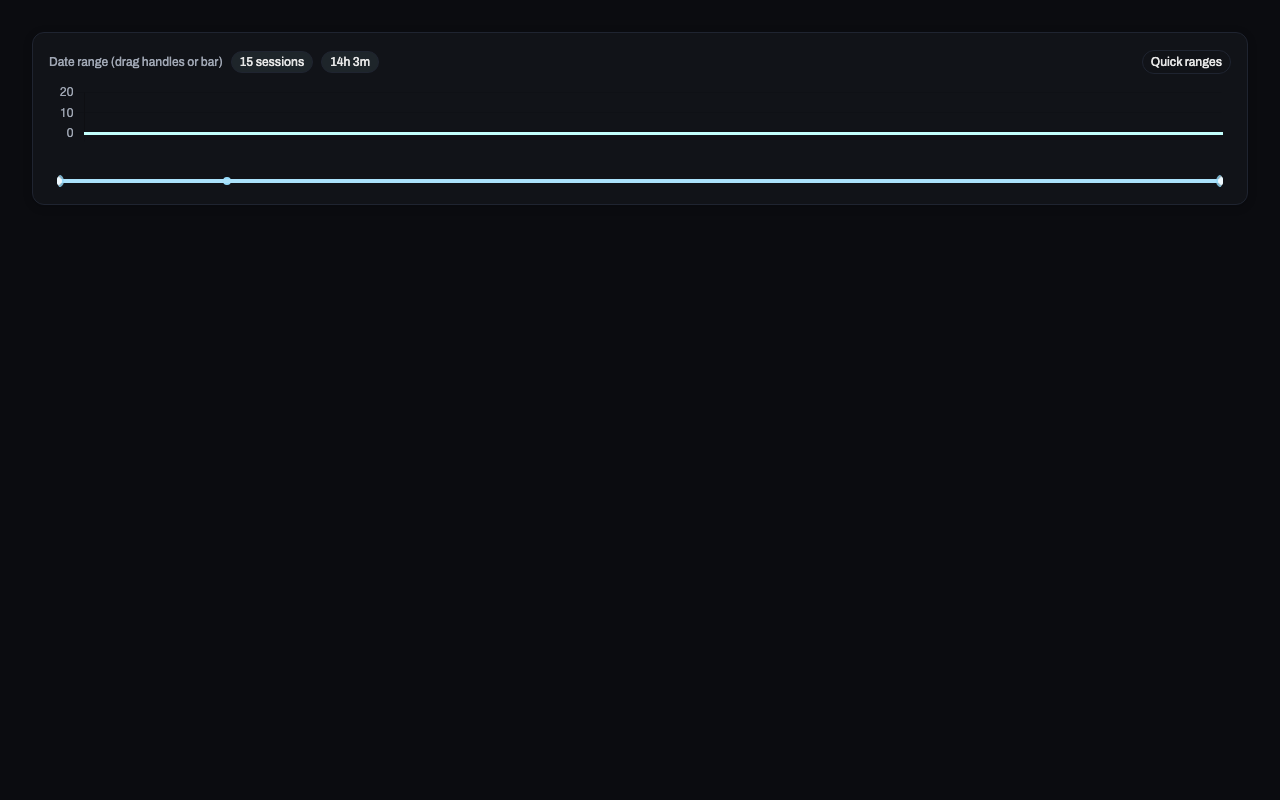Click chart plot area above the zero line
The image size is (1280, 800).
click(653, 108)
